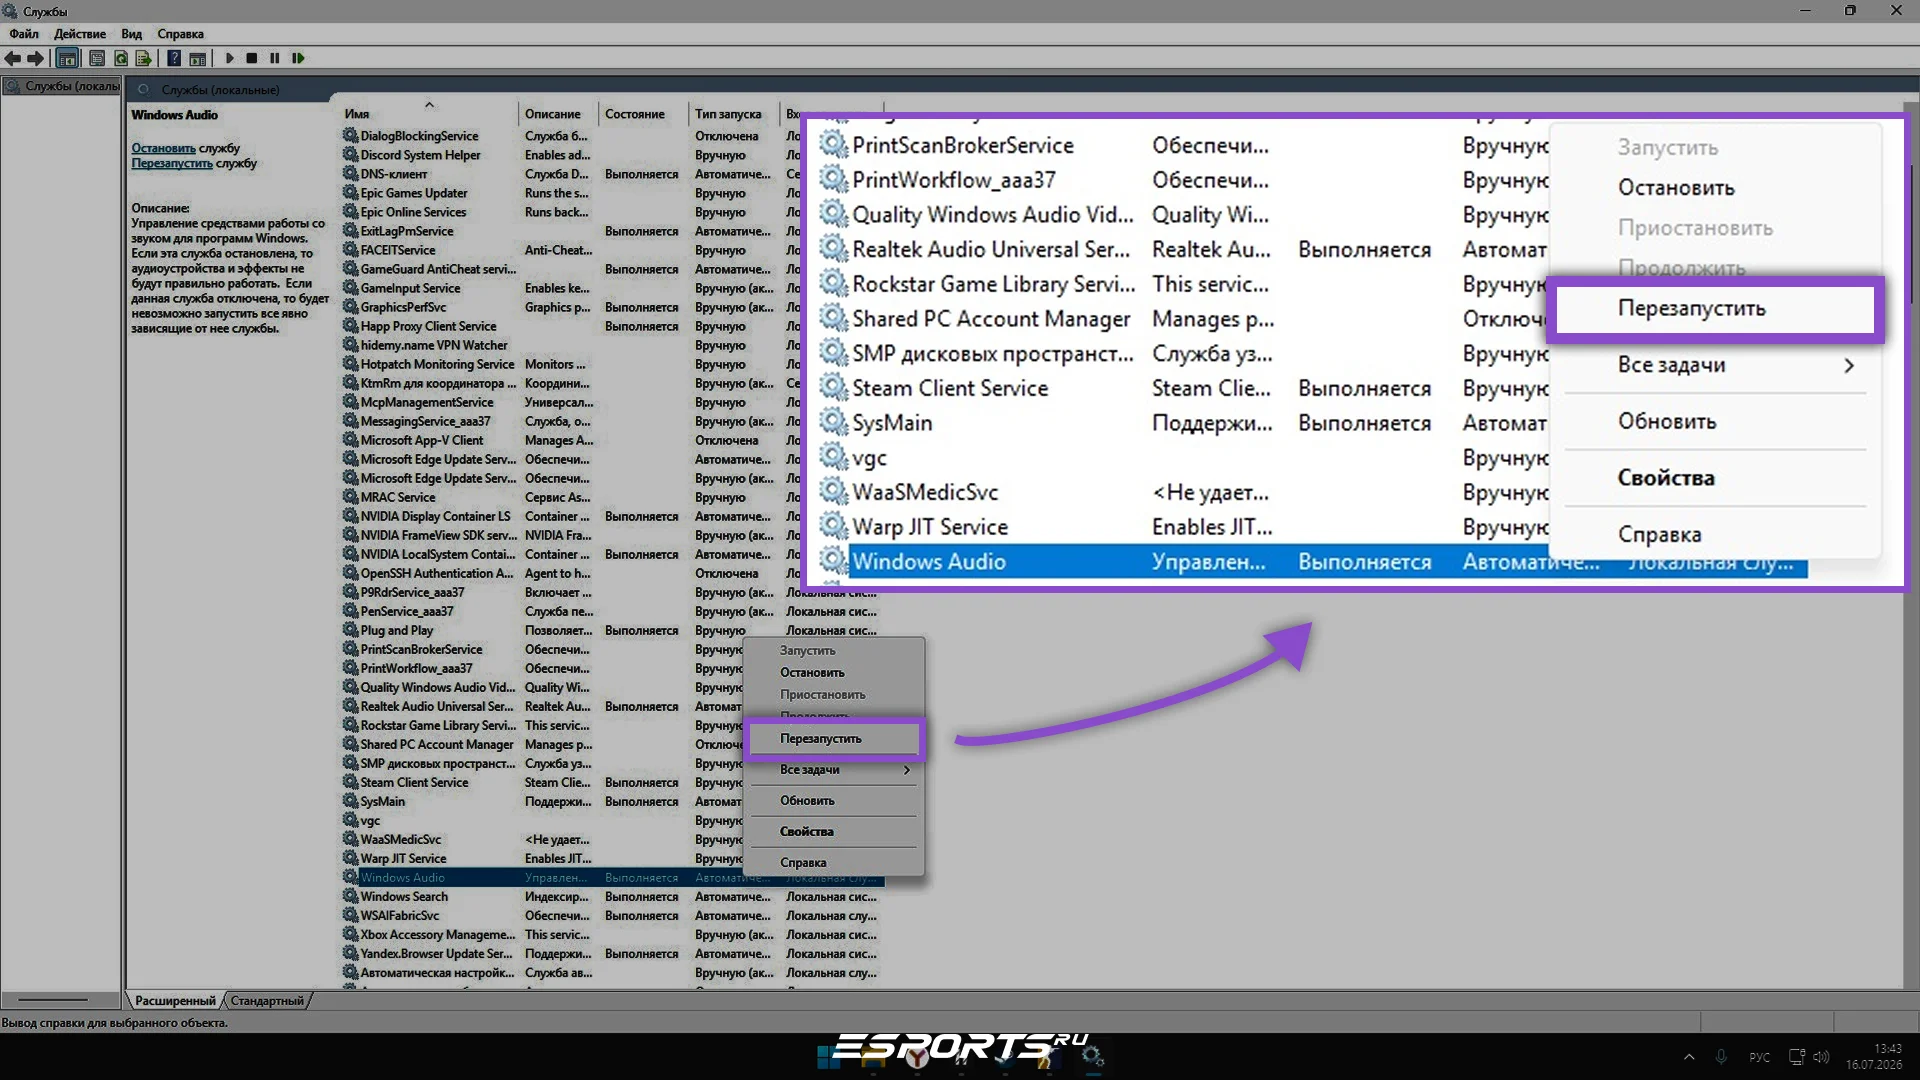Switch input language via РУС indicator
Viewport: 1920px width, 1080px height.
coord(1759,1057)
